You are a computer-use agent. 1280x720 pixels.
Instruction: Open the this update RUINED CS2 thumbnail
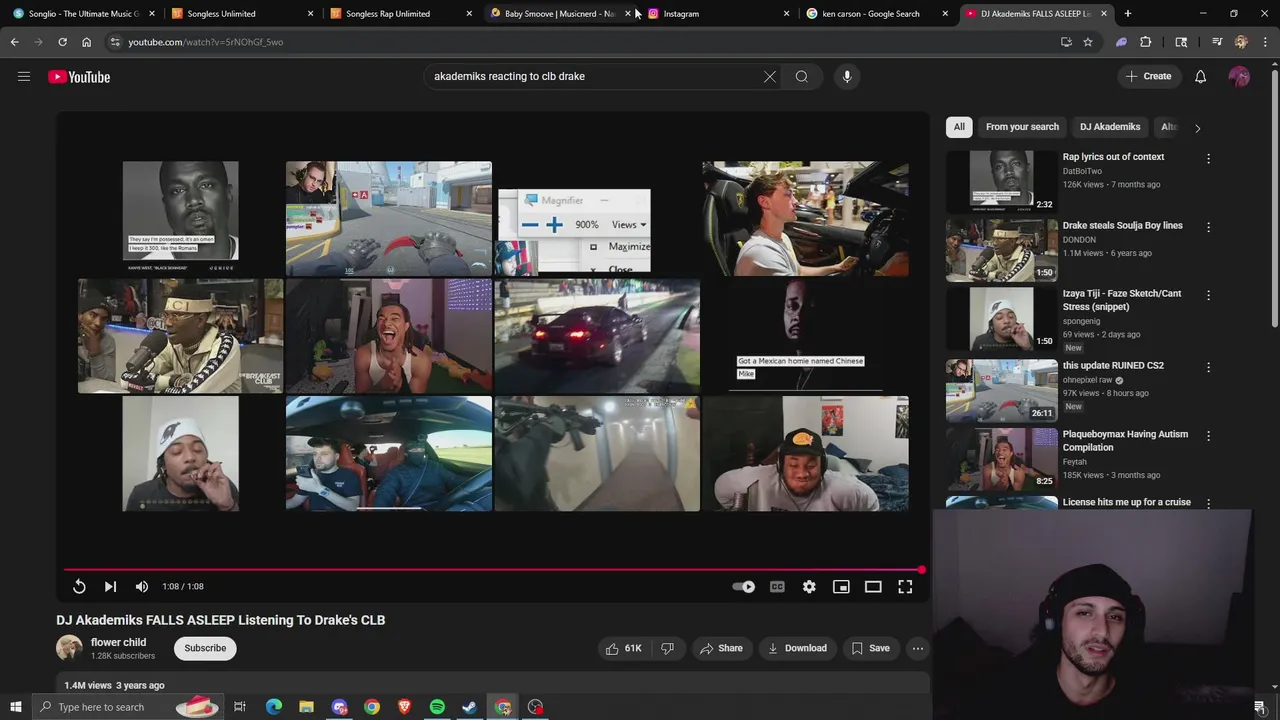coord(1001,389)
